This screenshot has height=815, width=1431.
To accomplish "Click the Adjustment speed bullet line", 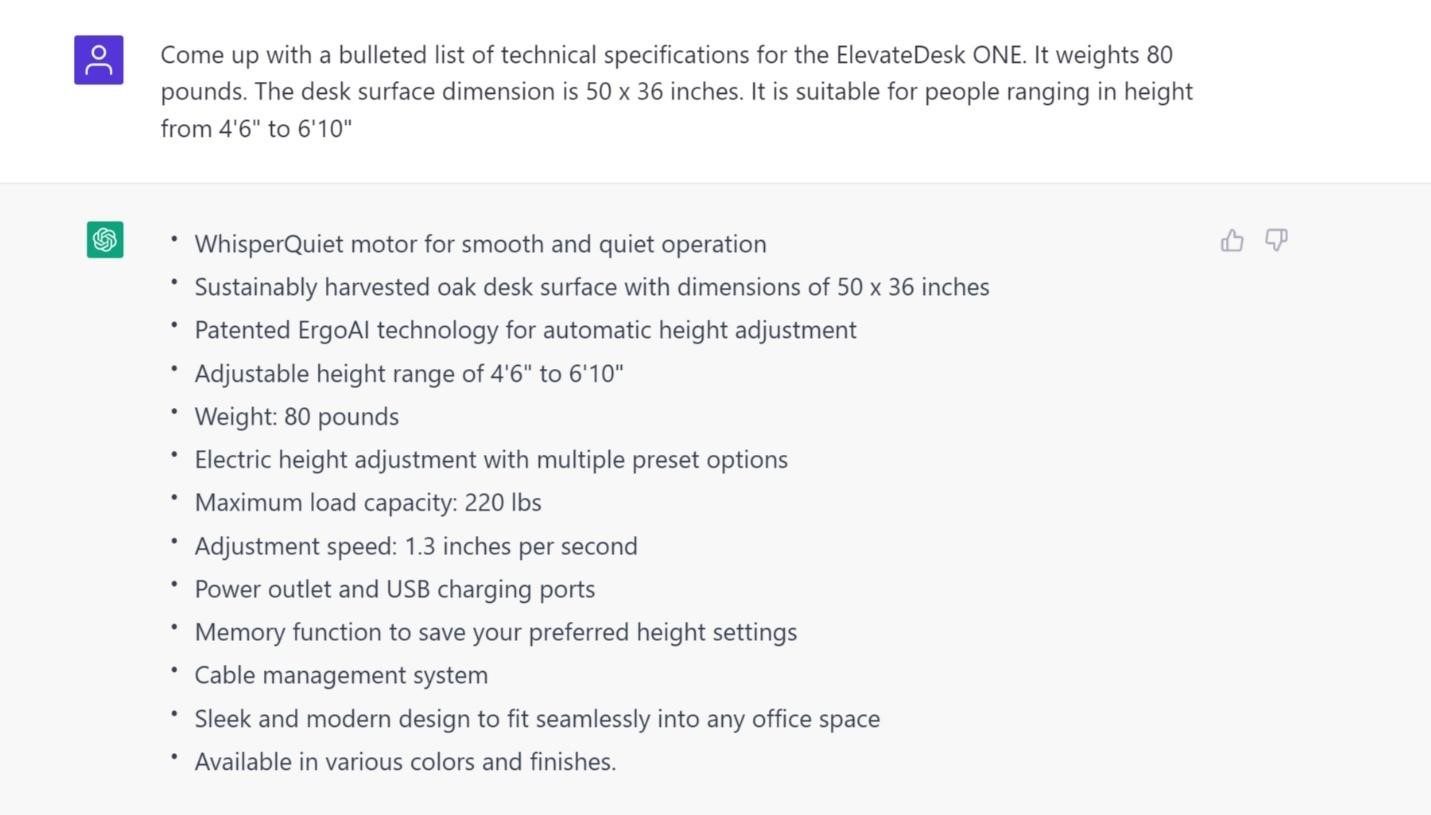I will (416, 546).
